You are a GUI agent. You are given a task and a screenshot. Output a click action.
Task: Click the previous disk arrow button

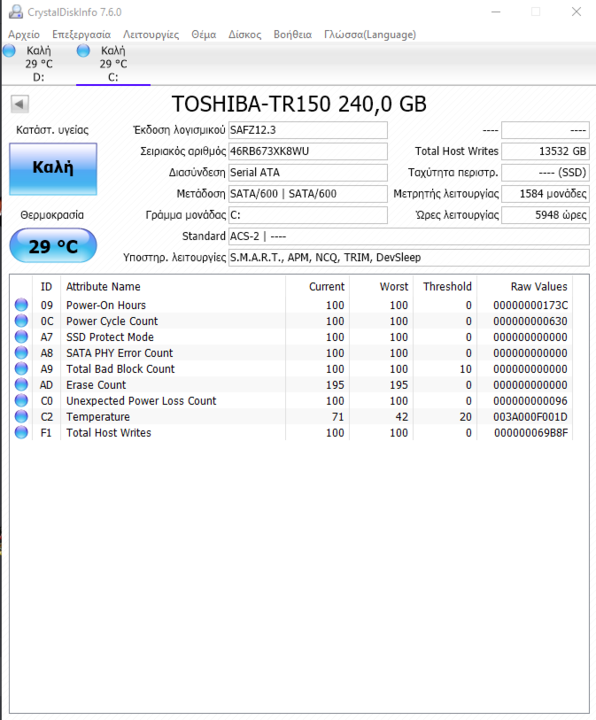20,104
